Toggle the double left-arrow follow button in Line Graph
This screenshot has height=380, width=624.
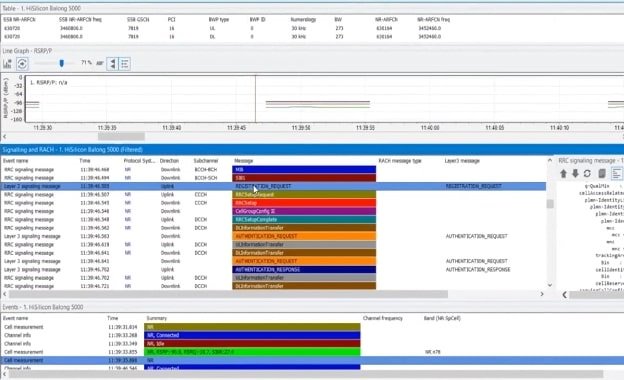click(113, 64)
